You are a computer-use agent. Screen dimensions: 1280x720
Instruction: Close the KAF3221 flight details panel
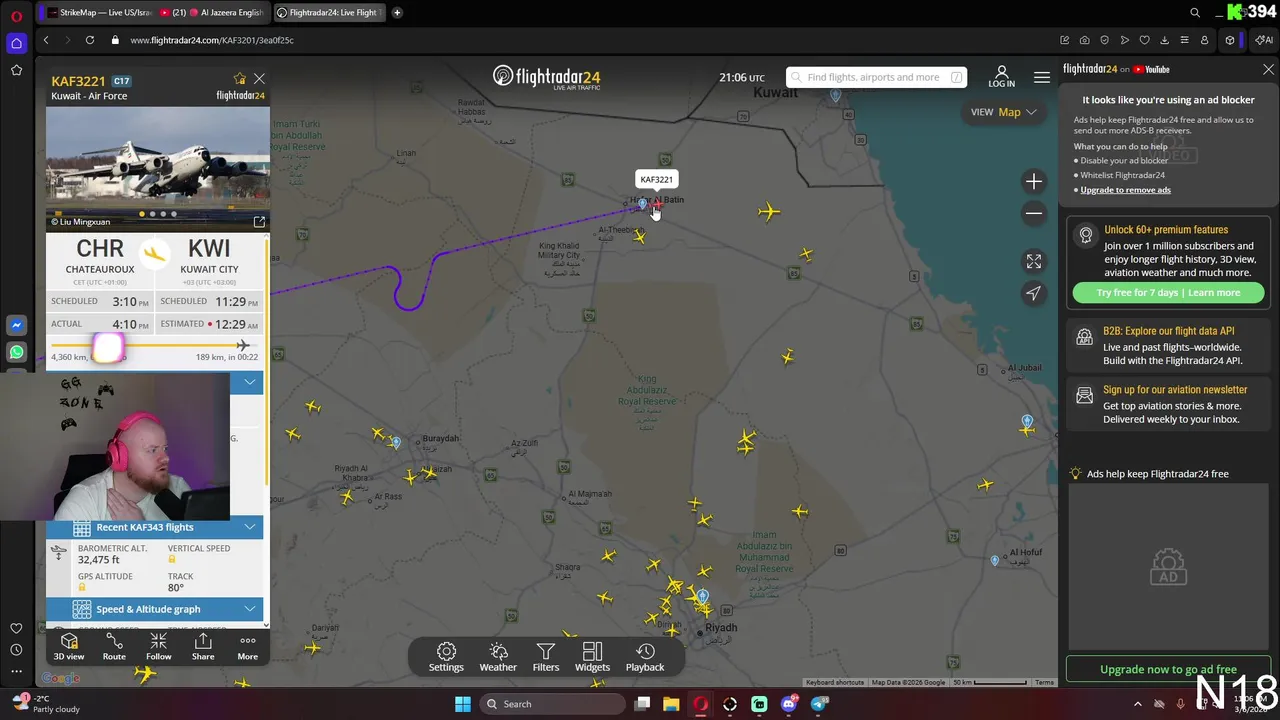[259, 79]
